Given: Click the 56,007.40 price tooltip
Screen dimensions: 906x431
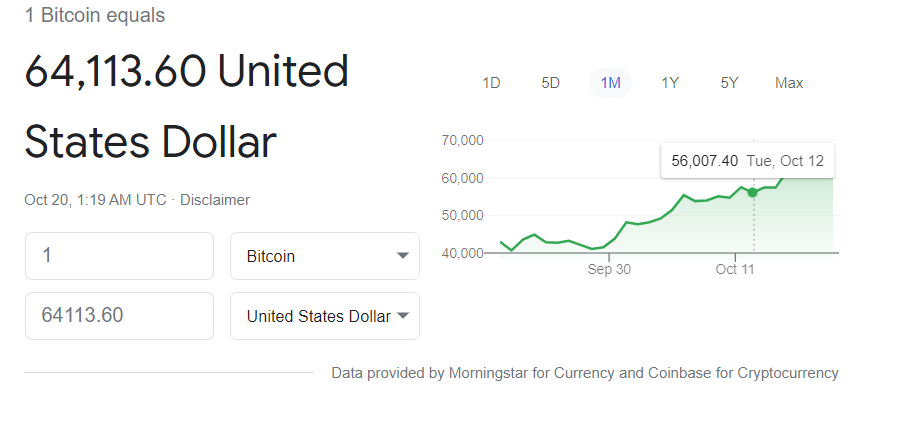Looking at the screenshot, I should 748,161.
